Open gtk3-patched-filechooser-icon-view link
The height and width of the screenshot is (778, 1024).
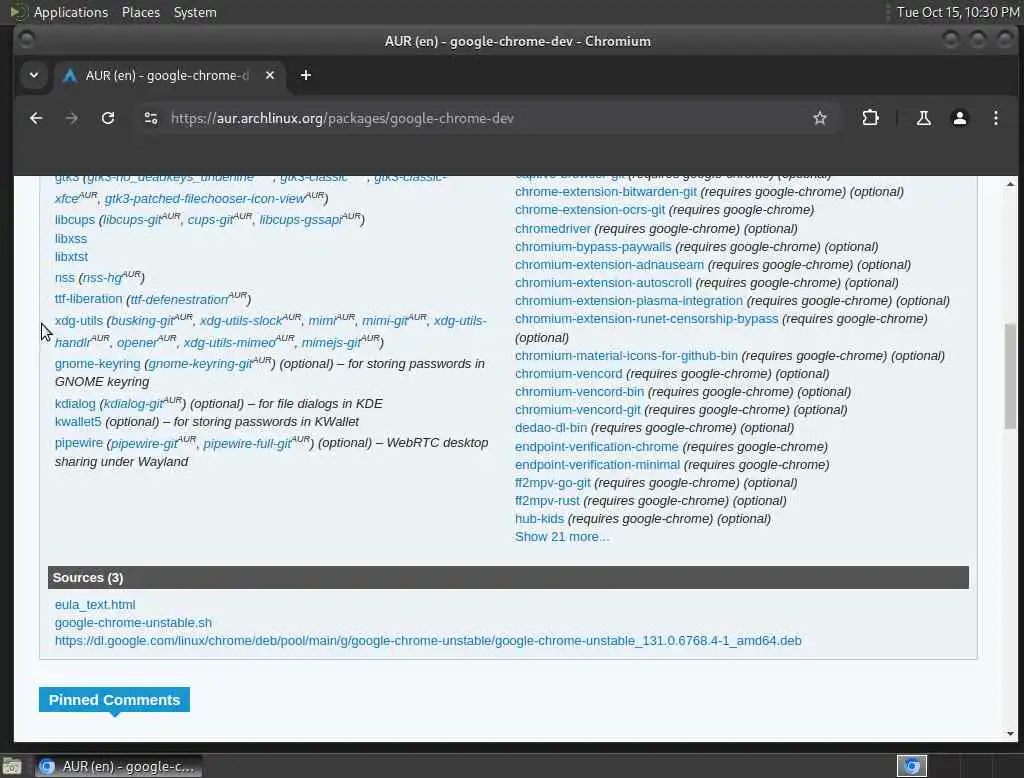click(204, 199)
